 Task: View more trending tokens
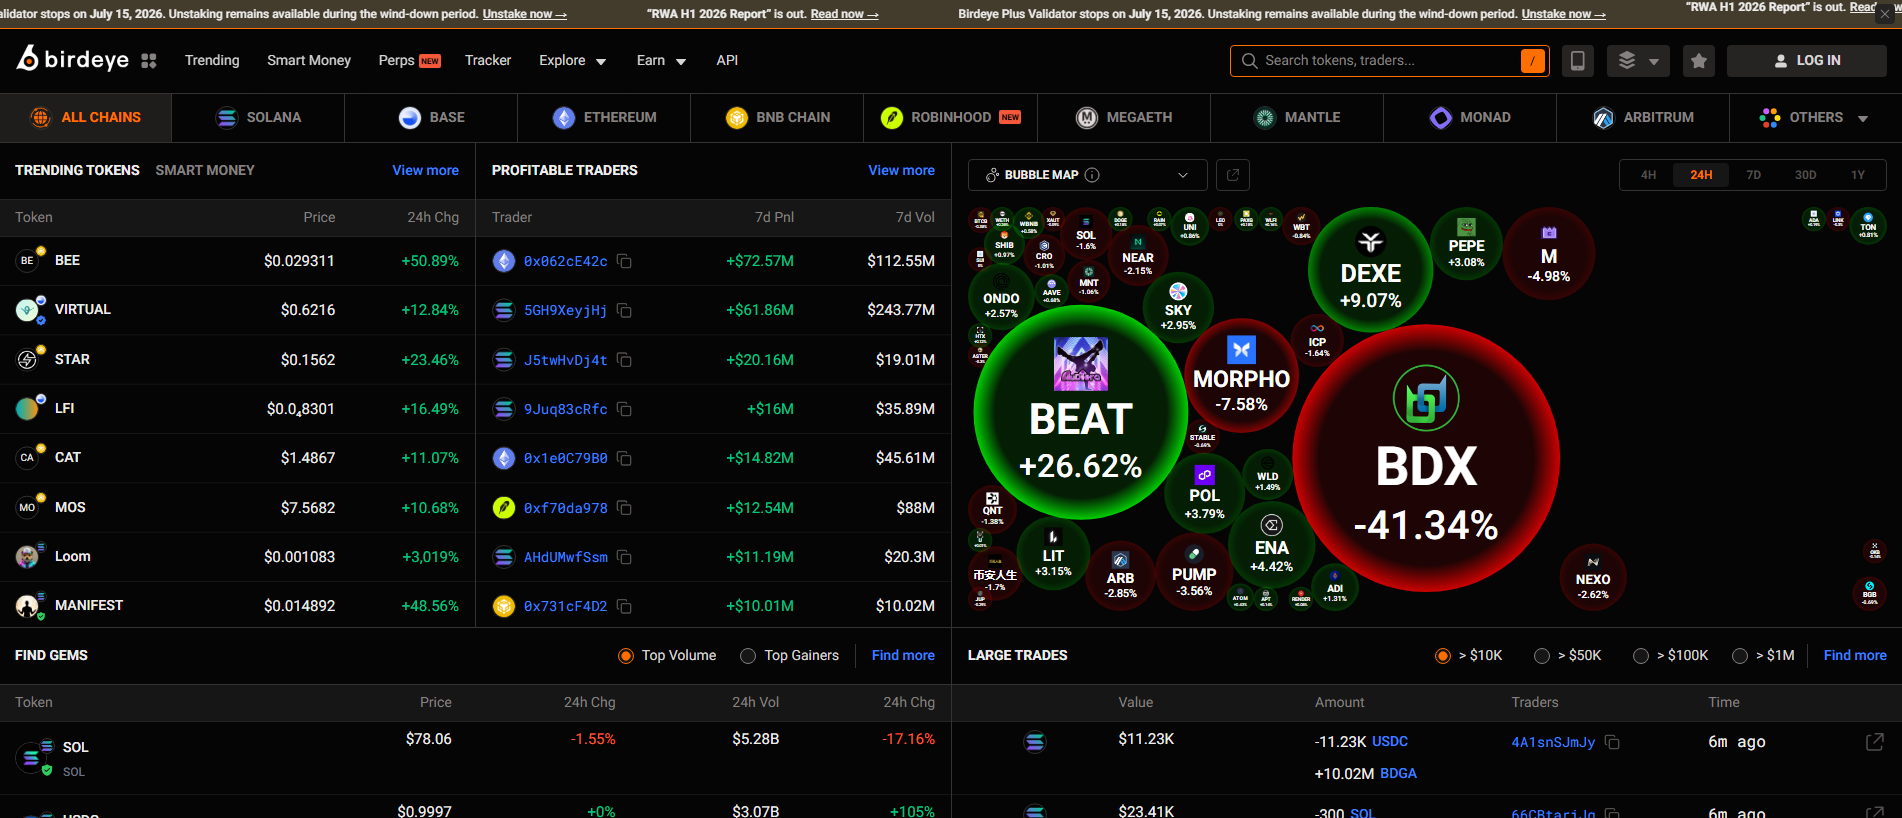[425, 171]
